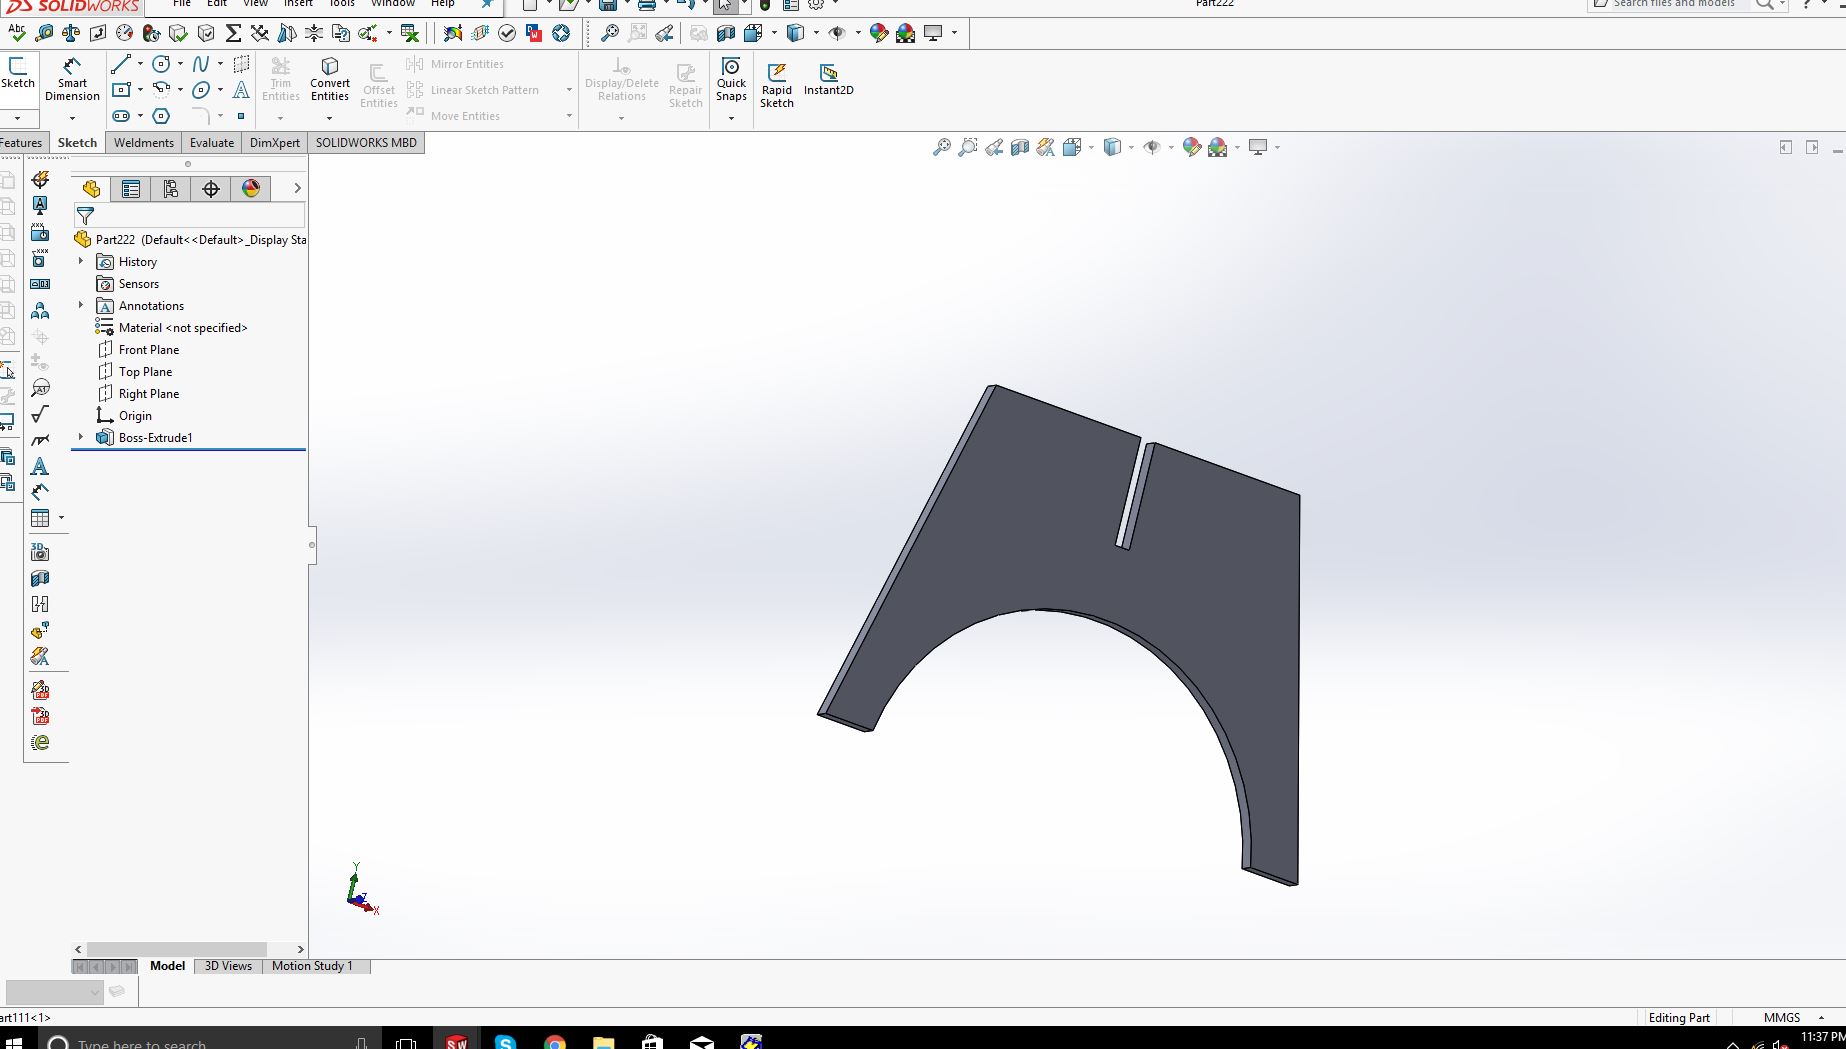
Task: Switch to the Evaluate tab
Action: point(212,143)
